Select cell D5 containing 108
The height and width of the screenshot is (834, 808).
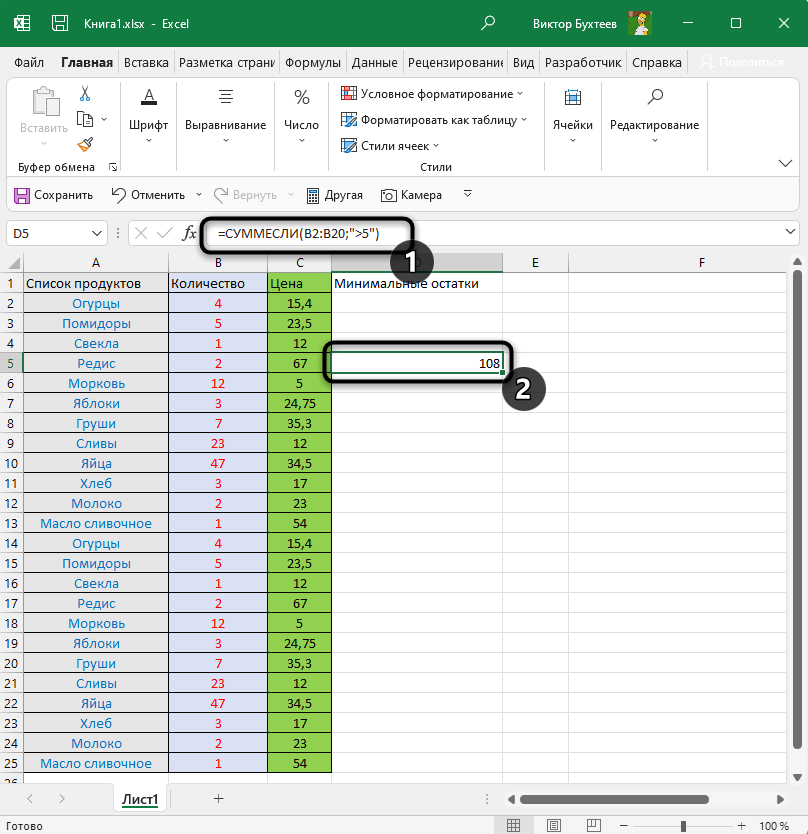pyautogui.click(x=416, y=363)
